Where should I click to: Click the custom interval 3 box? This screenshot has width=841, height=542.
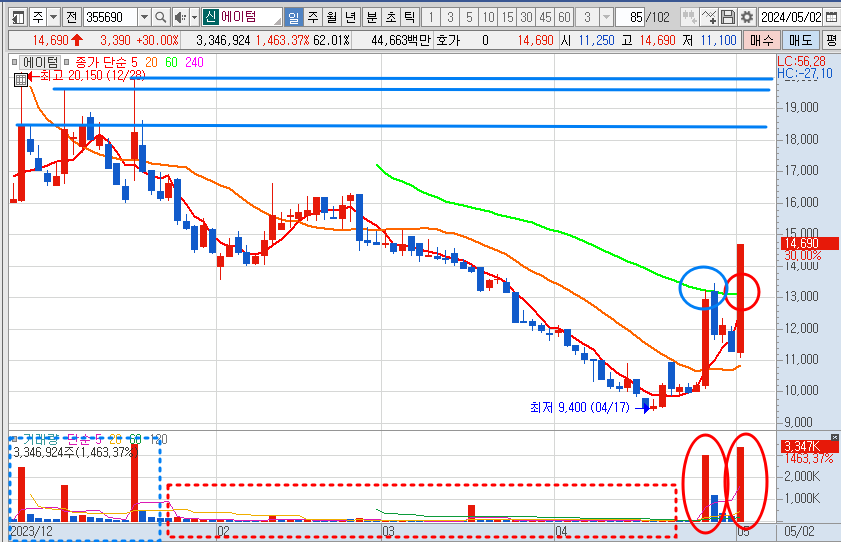[587, 18]
